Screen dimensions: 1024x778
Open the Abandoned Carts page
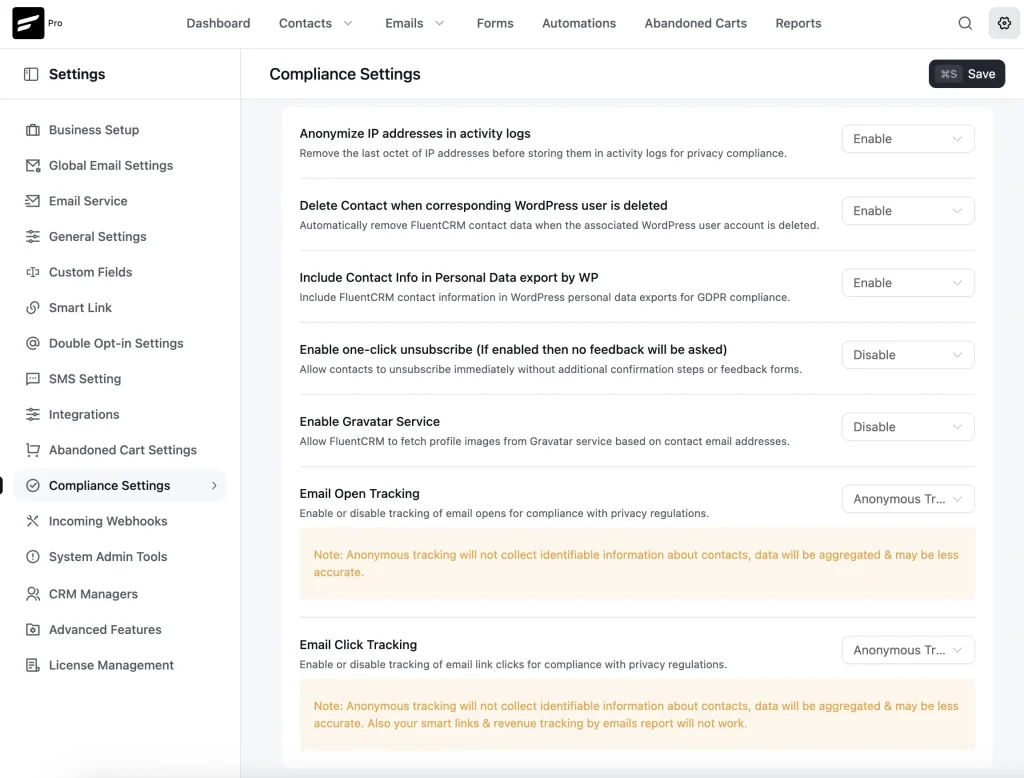[695, 23]
